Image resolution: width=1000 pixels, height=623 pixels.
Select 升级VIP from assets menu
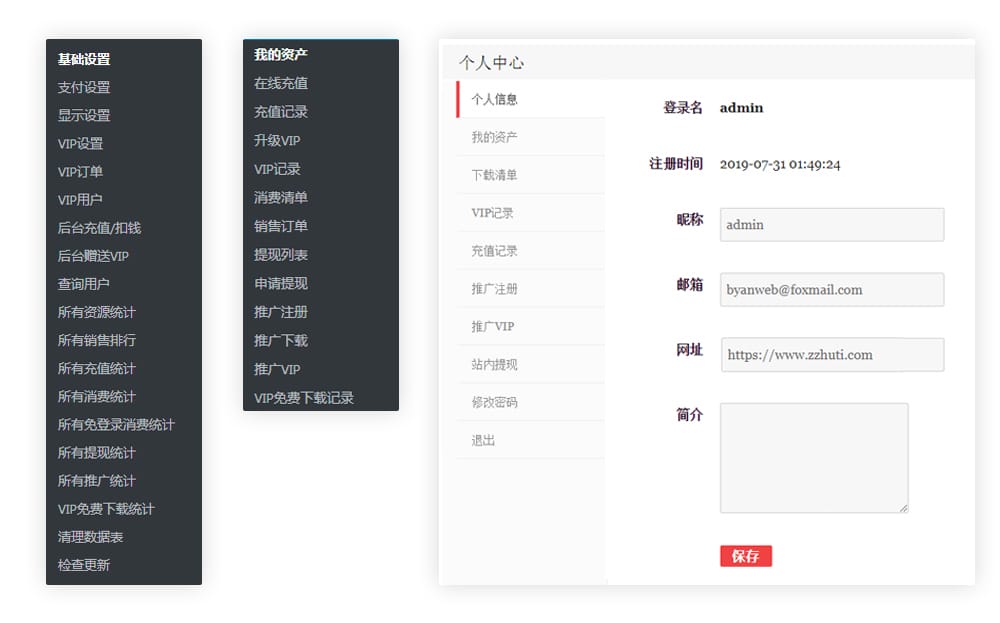[x=278, y=140]
